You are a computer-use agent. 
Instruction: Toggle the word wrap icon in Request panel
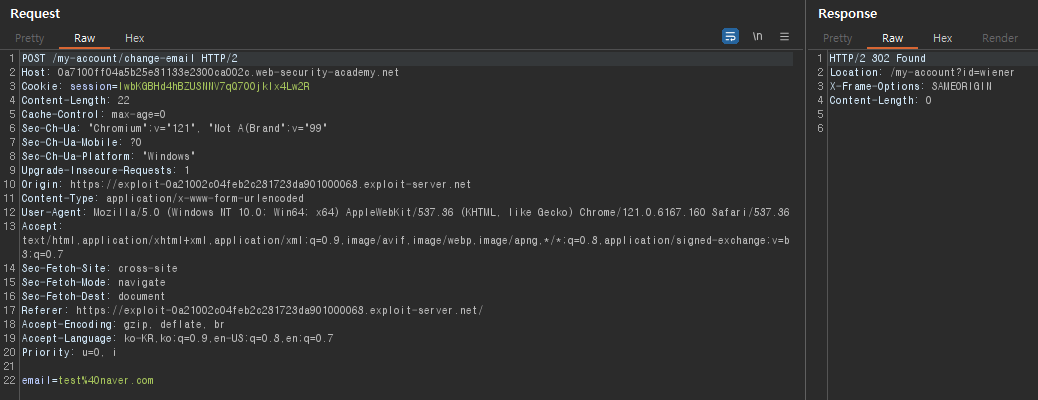[730, 36]
